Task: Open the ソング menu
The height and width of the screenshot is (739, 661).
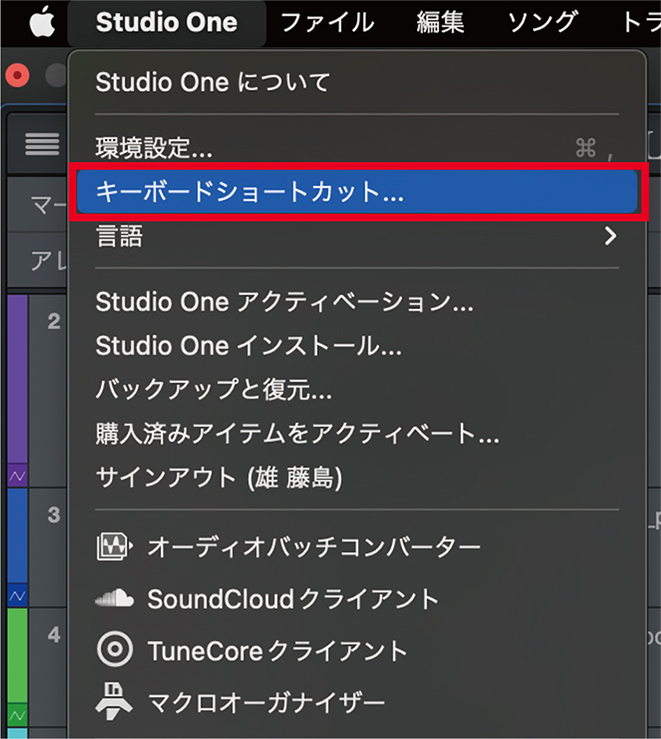Action: 542,22
